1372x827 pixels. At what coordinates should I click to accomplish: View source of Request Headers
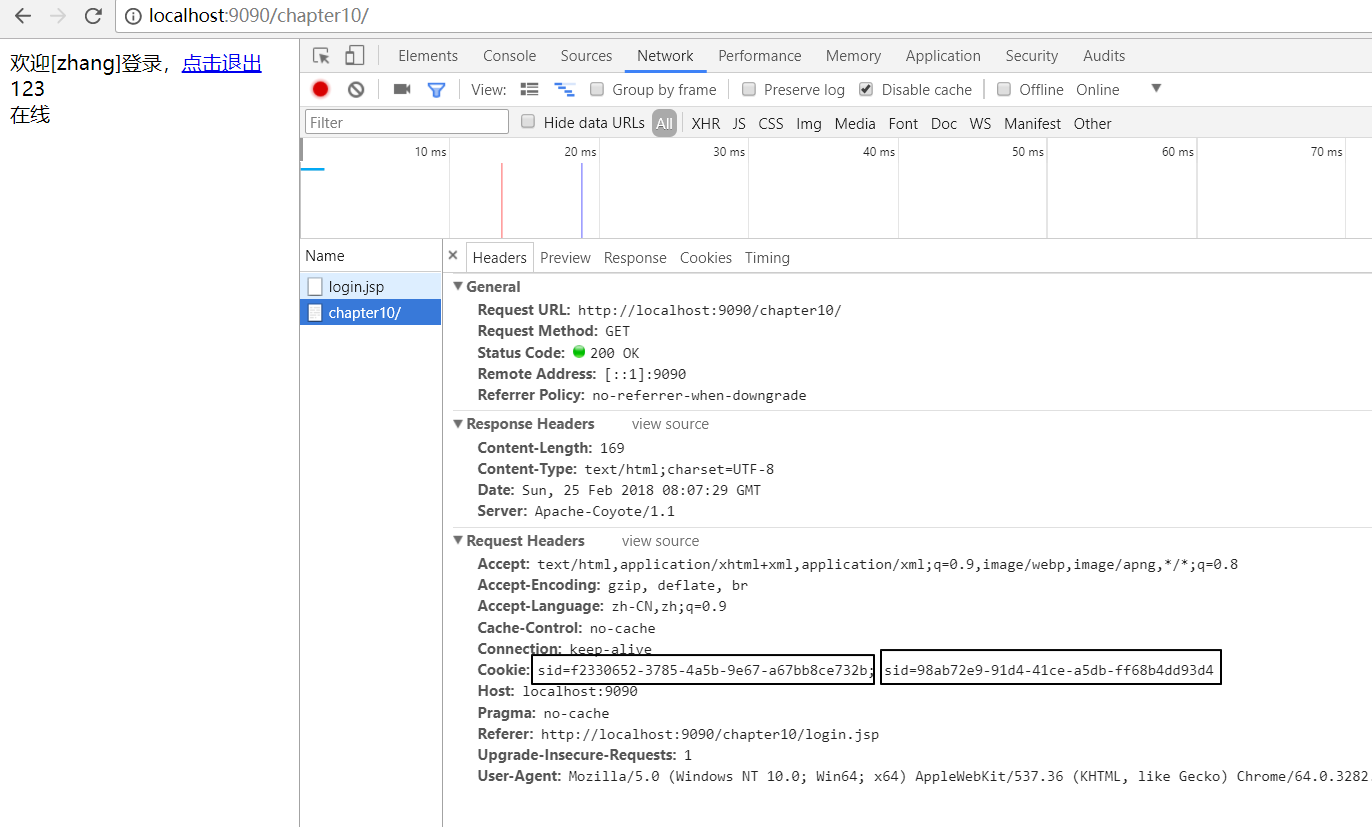(x=660, y=541)
